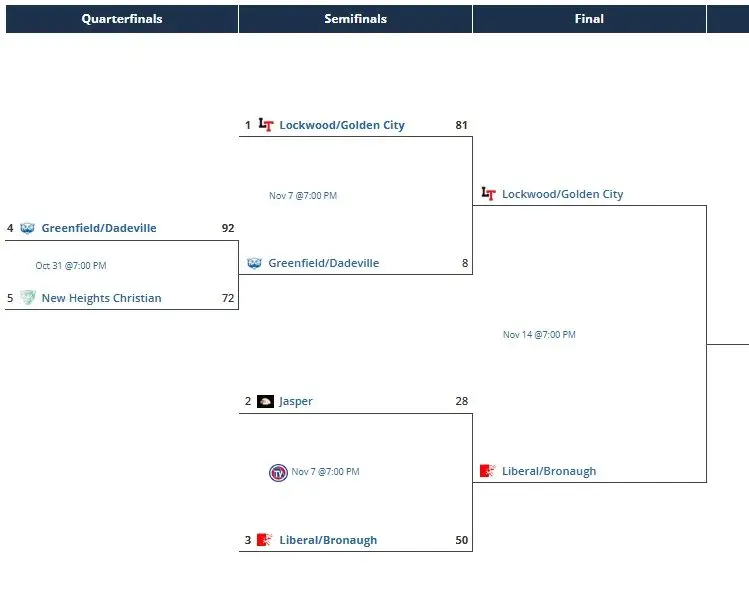
Task: Click Liberal/Bronaugh logo in semifinals
Action: (x=265, y=540)
